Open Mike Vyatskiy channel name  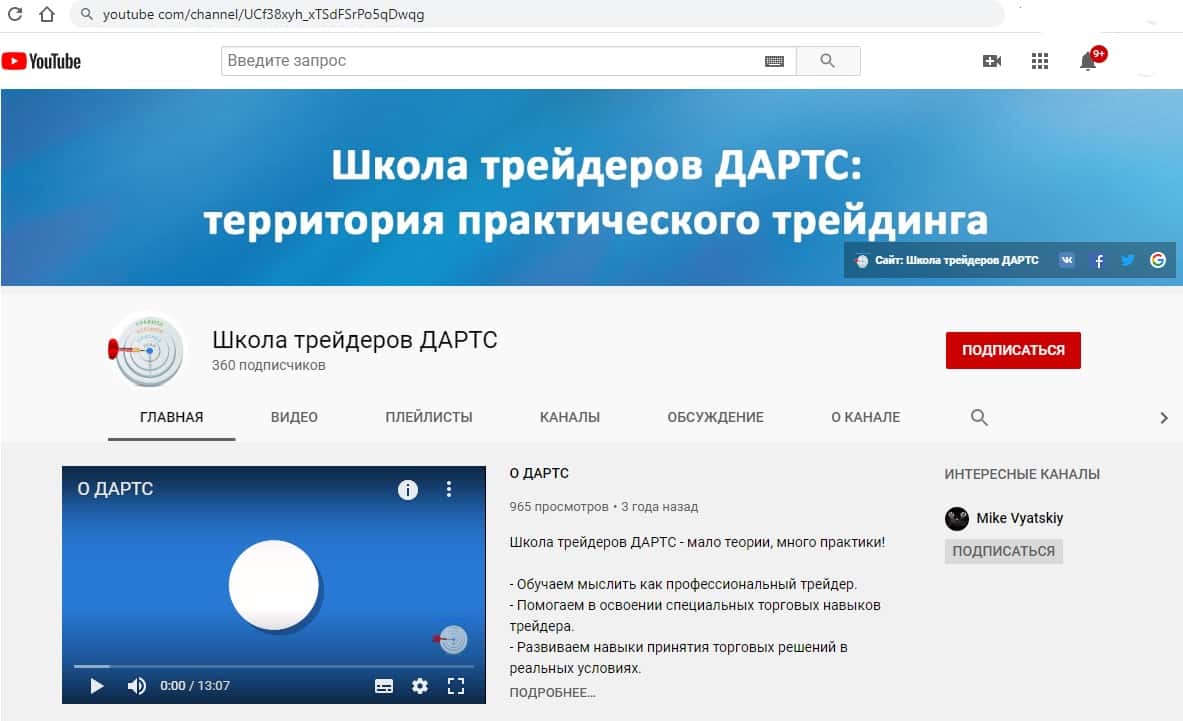point(1019,518)
